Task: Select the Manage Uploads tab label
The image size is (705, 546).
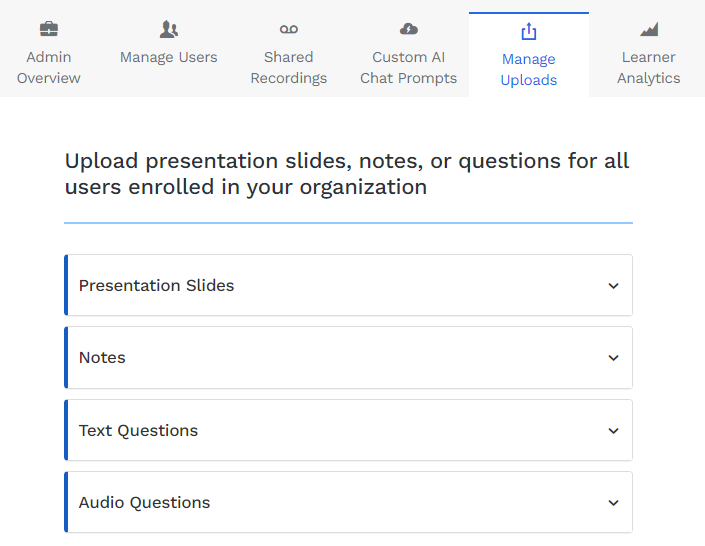Action: 529,69
